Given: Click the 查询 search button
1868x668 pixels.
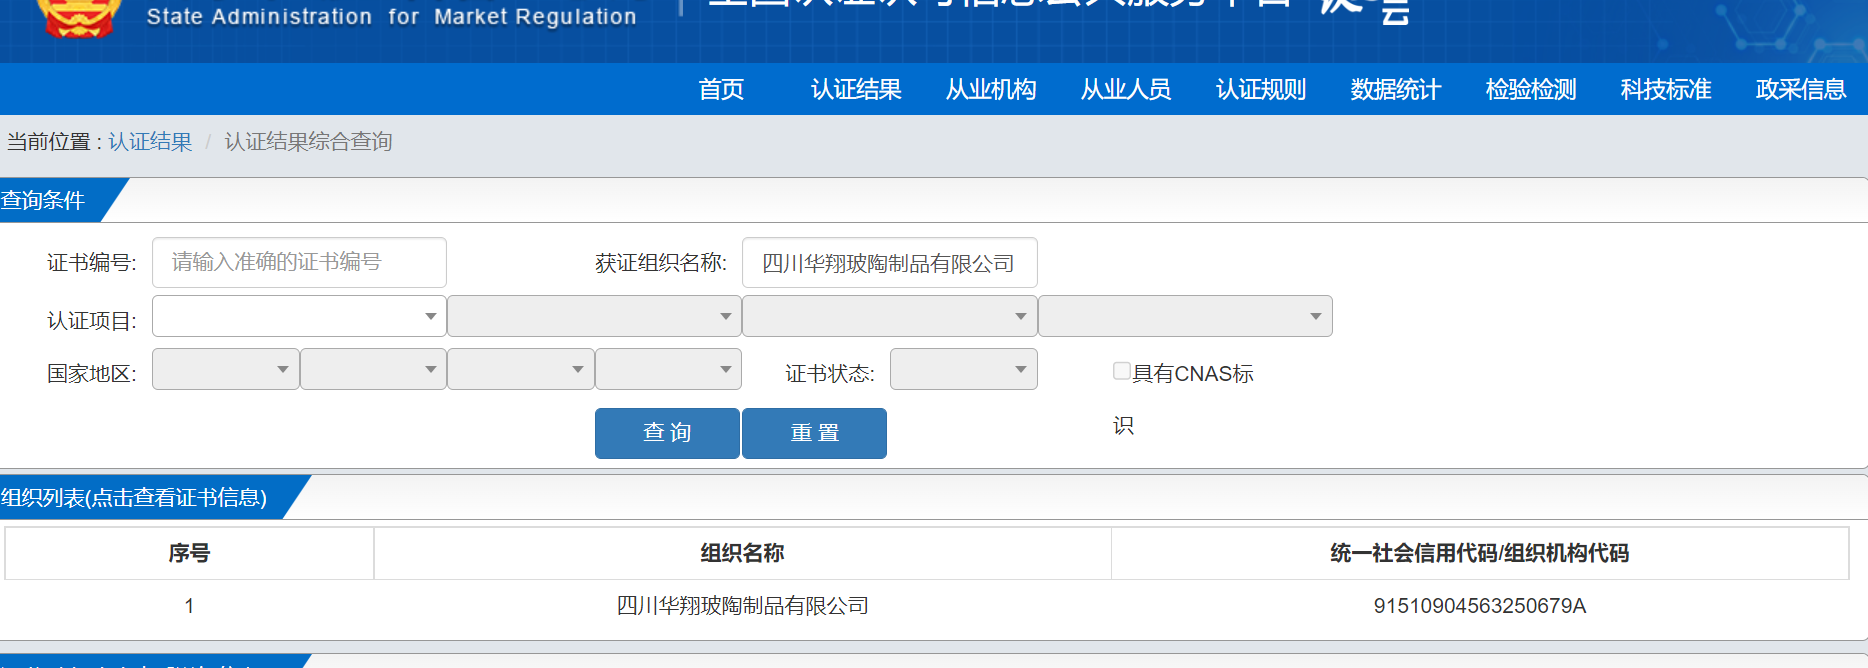Looking at the screenshot, I should (667, 433).
